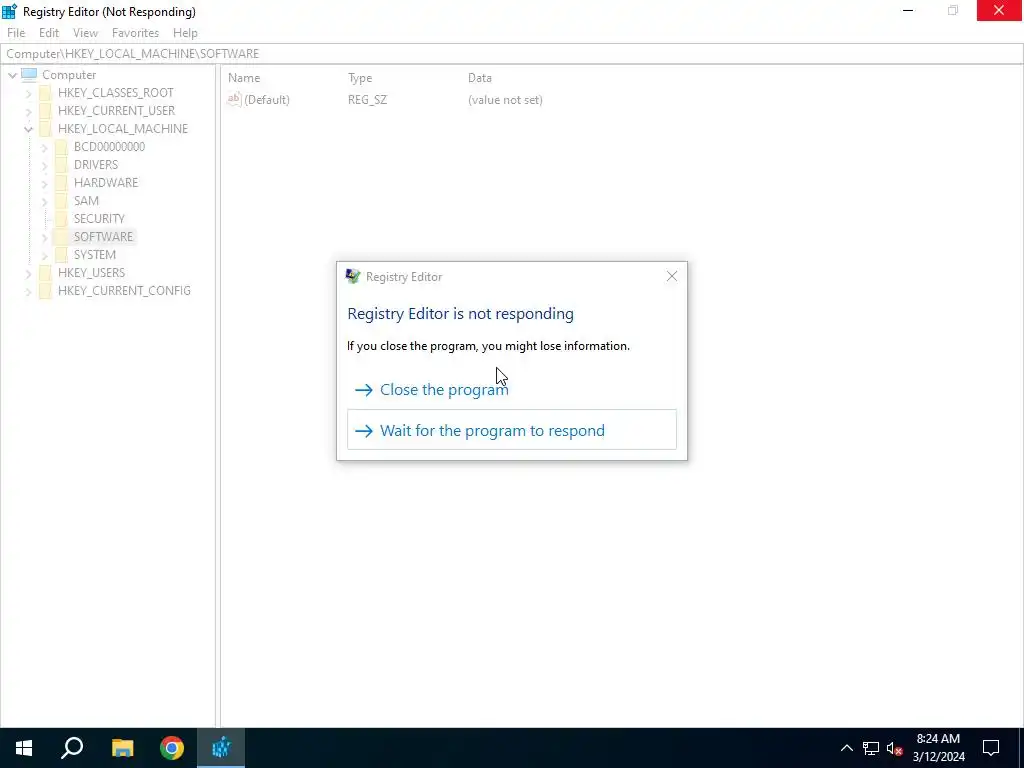Launch Google Chrome from taskbar
Viewport: 1024px width, 768px height.
click(x=172, y=748)
